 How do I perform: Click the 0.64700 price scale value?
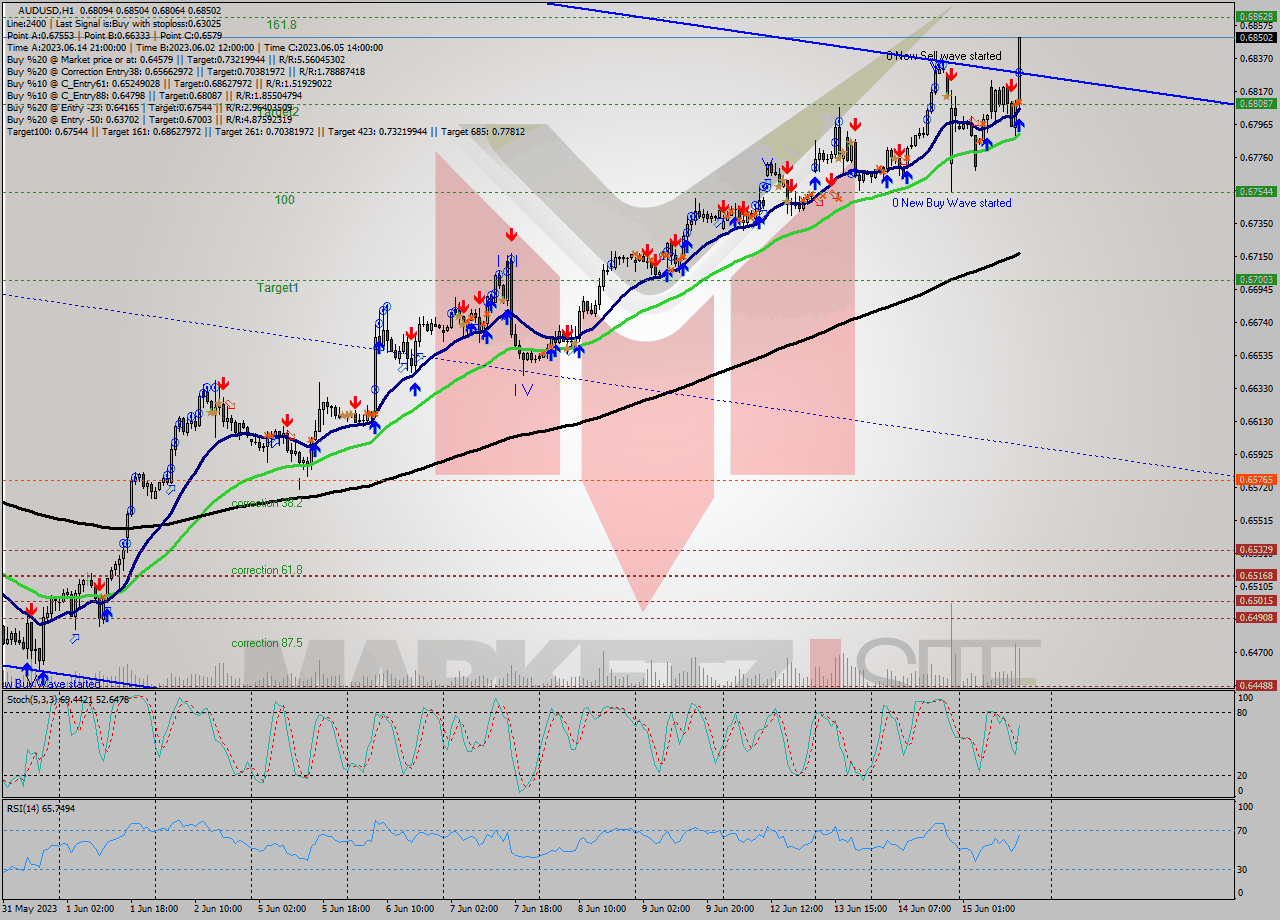click(1256, 652)
